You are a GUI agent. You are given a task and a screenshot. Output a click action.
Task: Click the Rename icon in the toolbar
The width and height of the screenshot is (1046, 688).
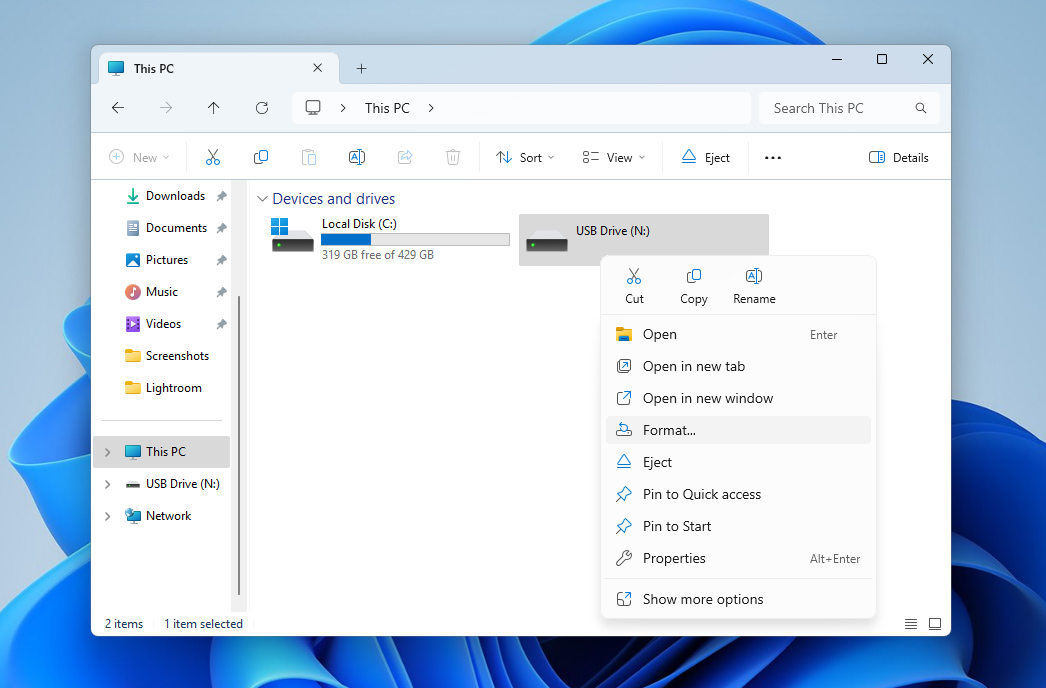[357, 157]
